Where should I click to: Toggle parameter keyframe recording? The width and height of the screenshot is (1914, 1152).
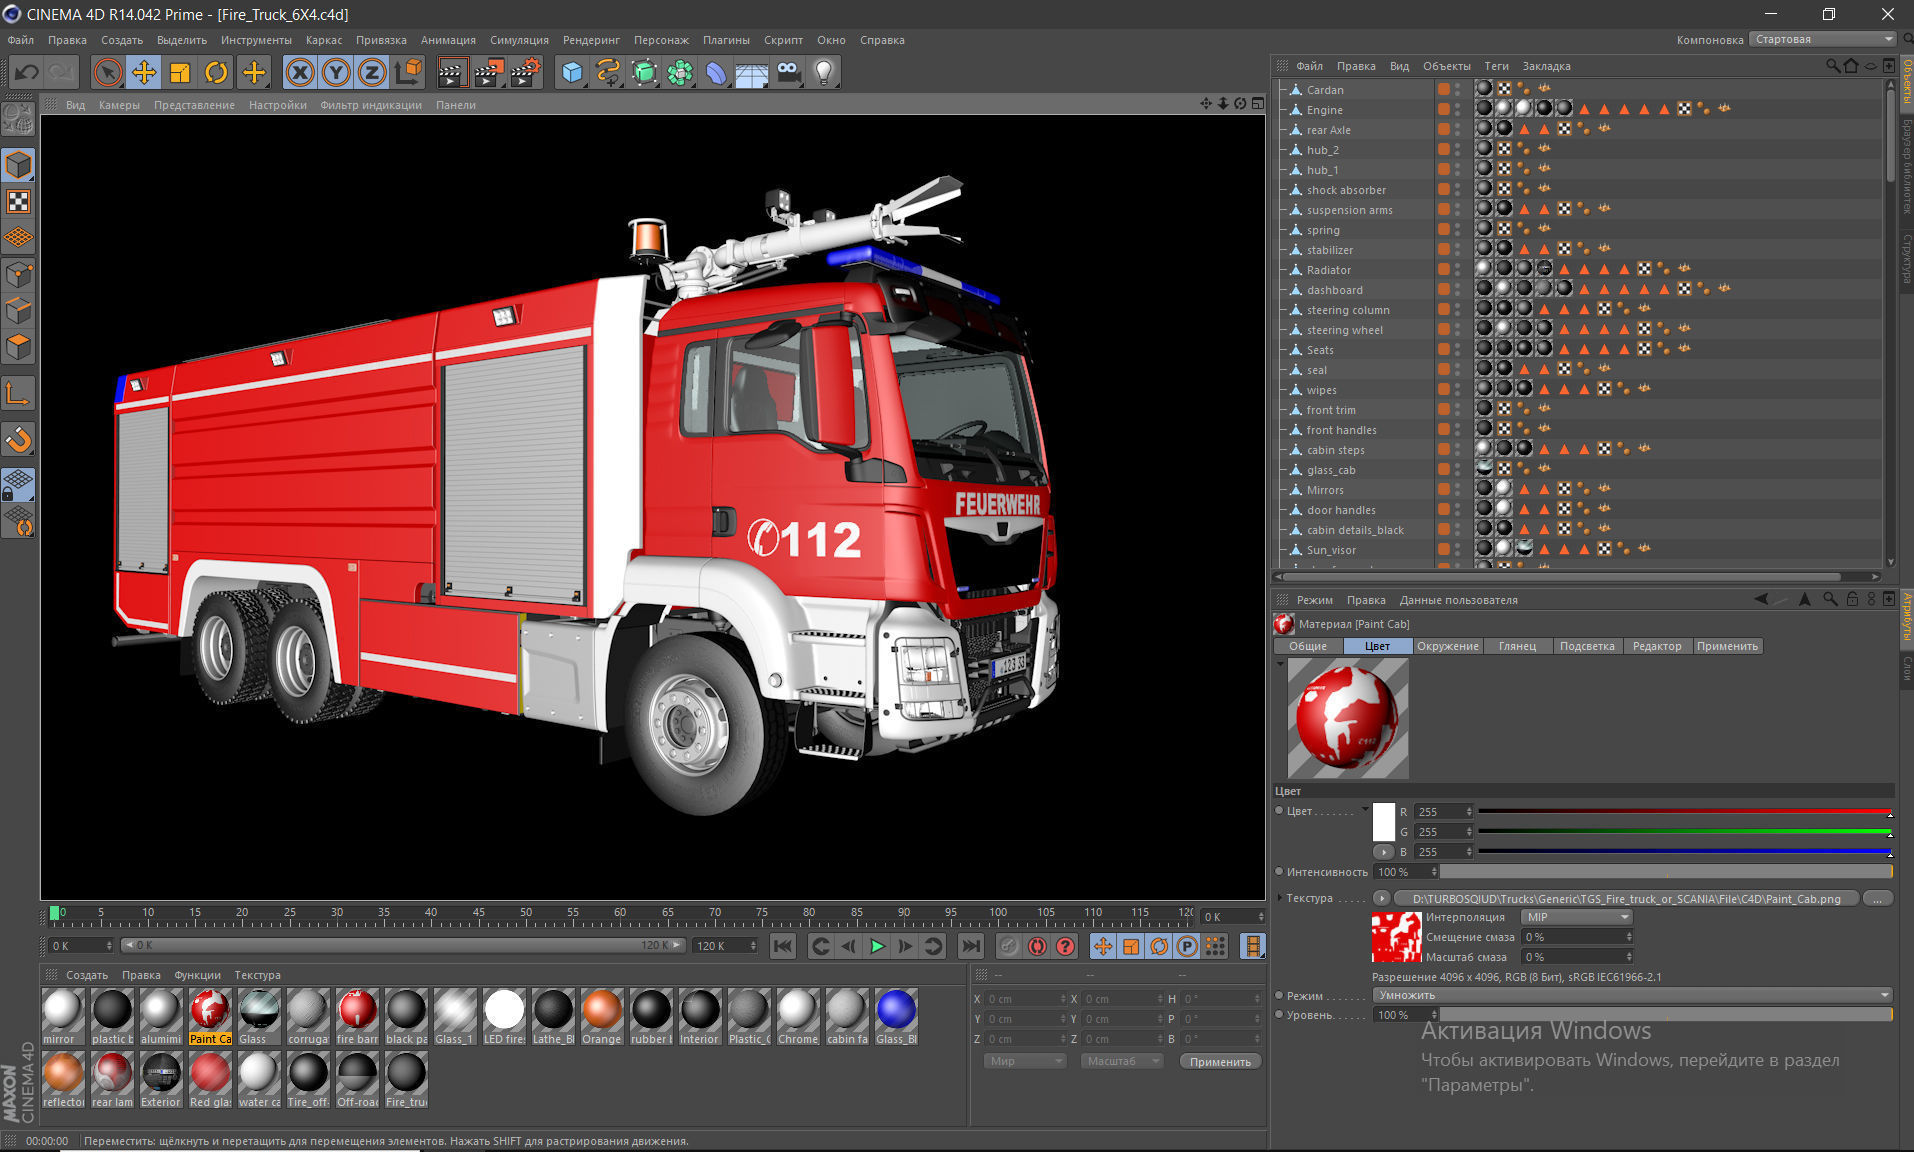(1187, 946)
